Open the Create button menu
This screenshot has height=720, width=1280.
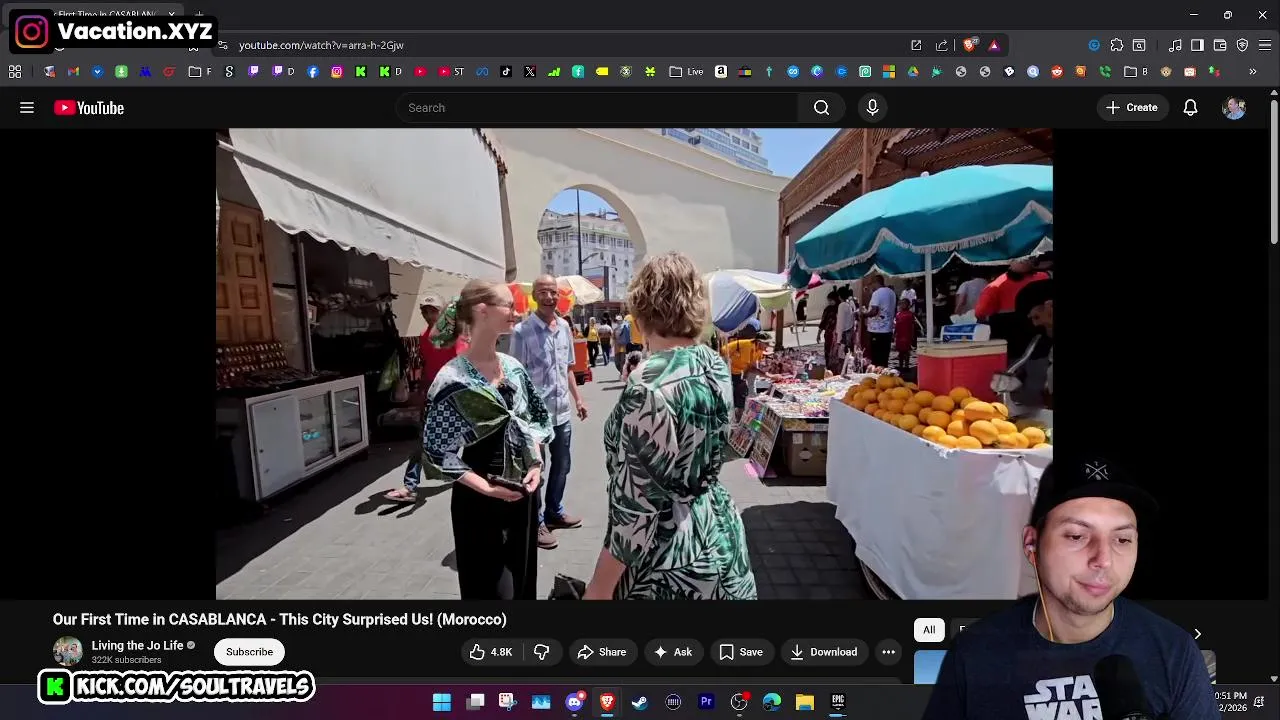[1132, 108]
